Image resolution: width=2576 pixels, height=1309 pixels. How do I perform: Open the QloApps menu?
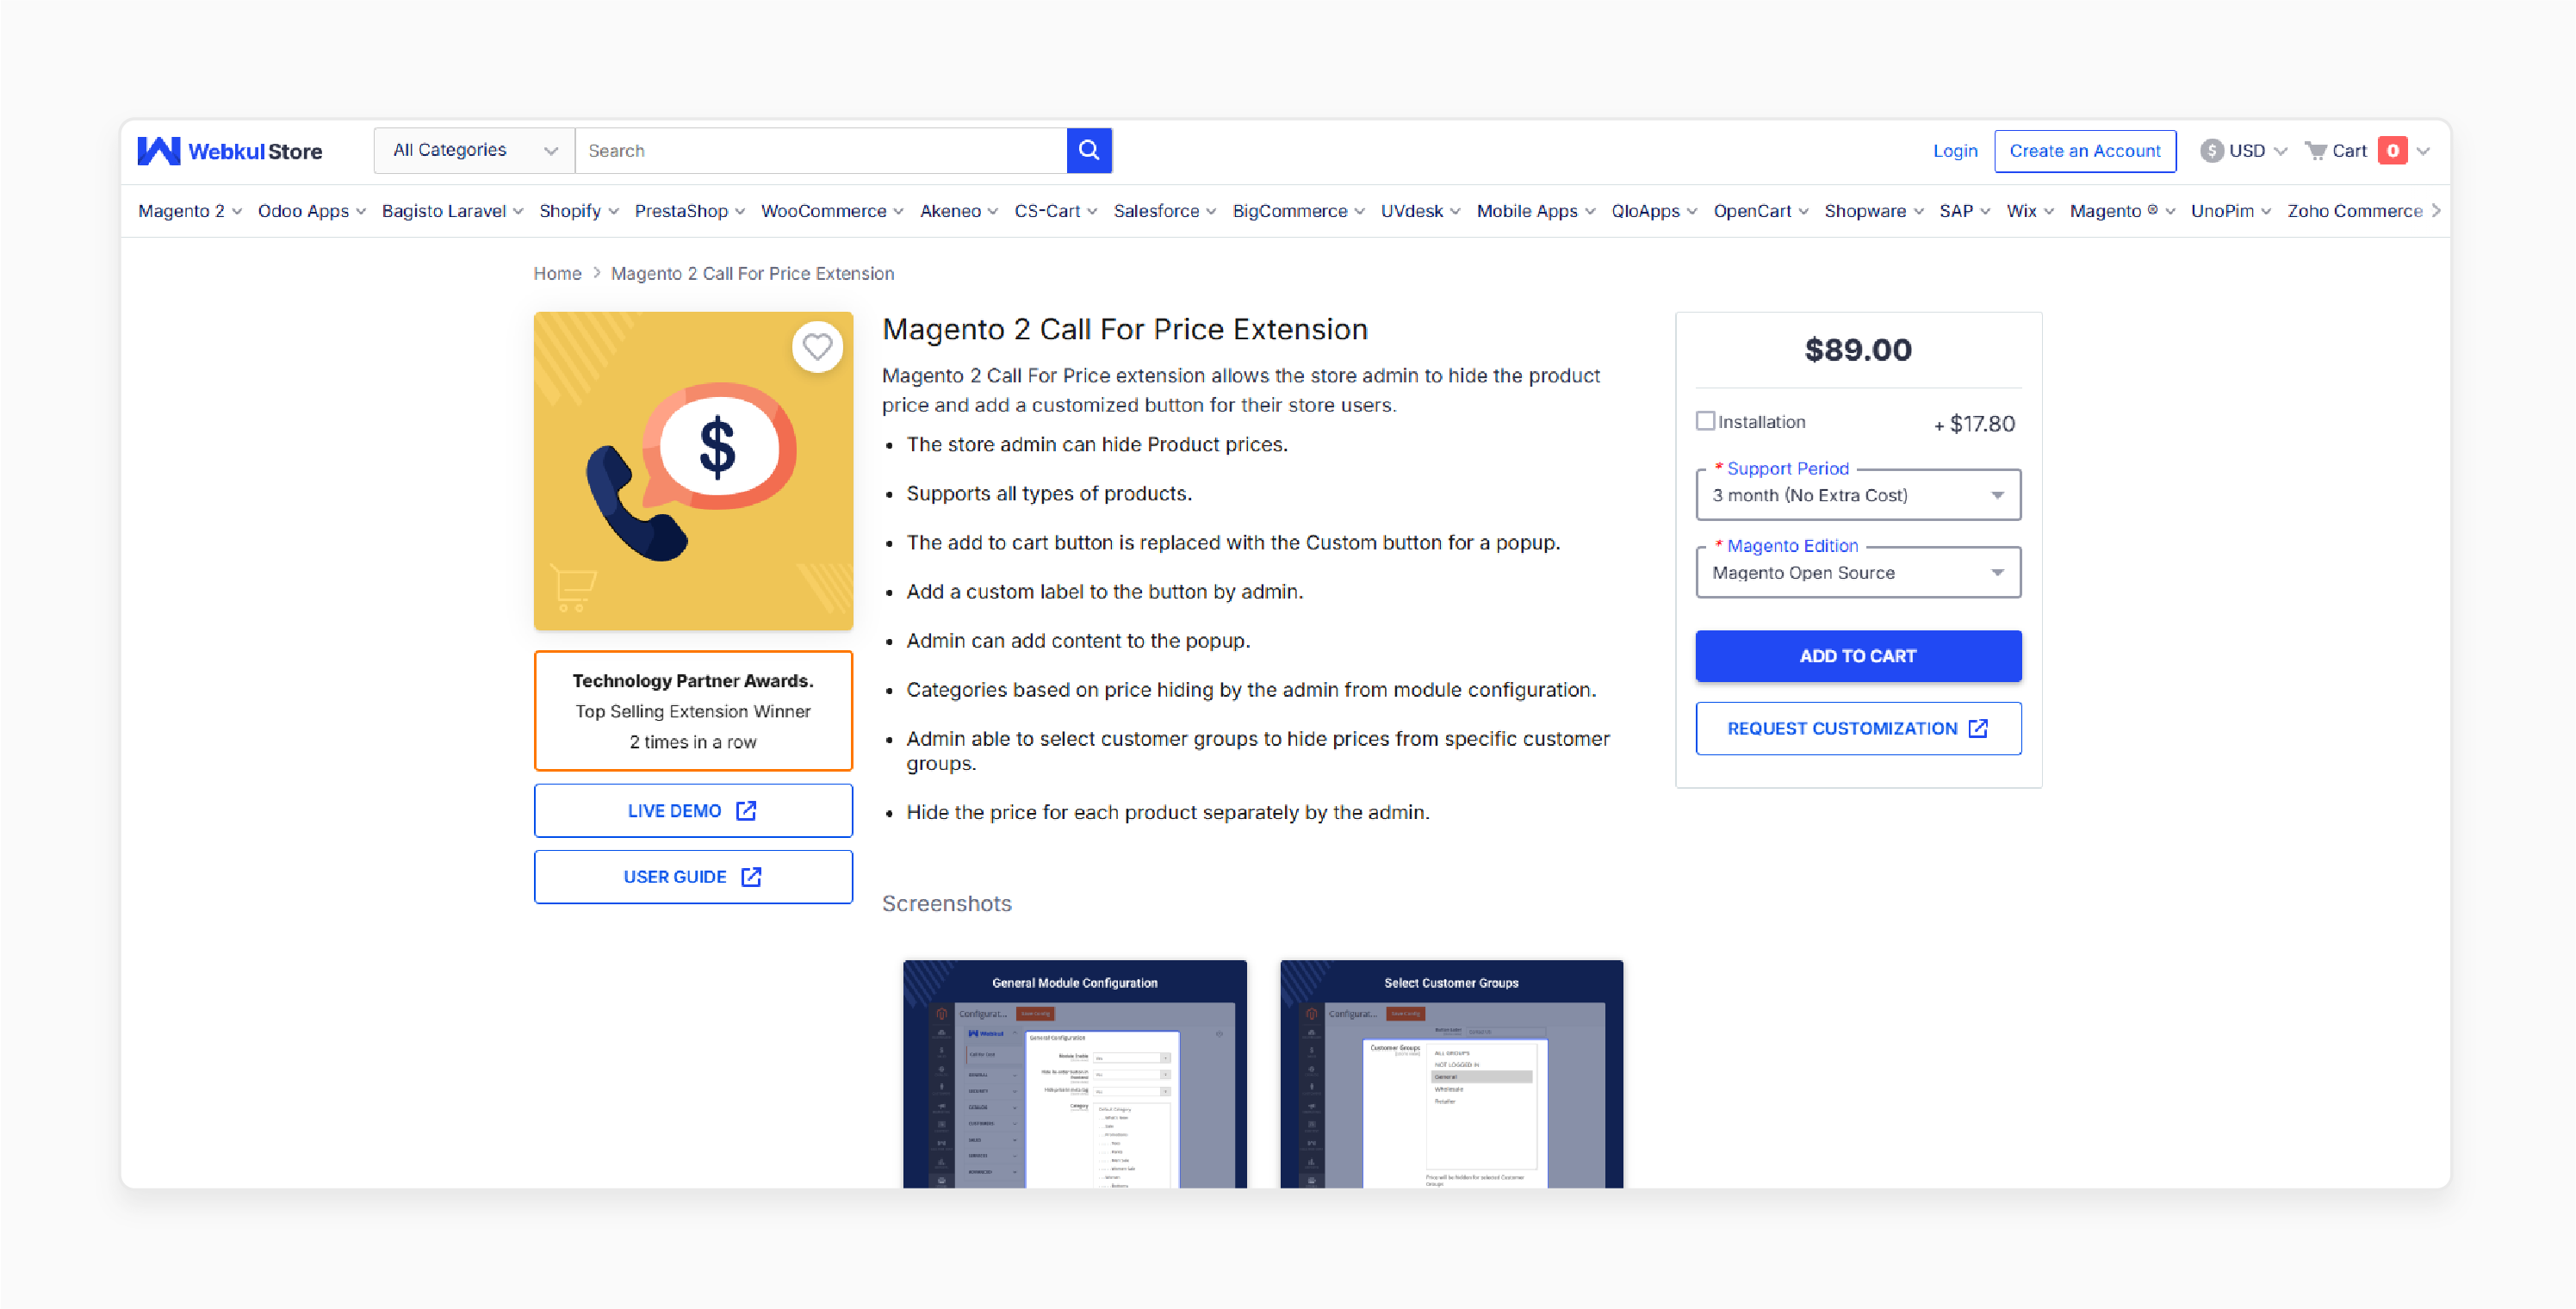click(1654, 211)
